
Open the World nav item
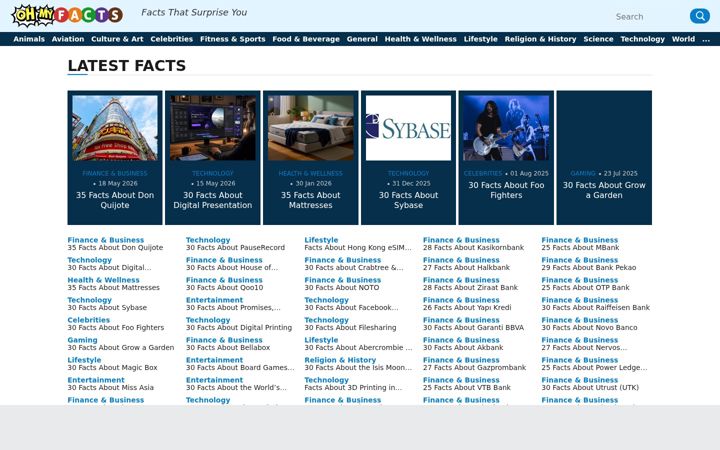(683, 39)
